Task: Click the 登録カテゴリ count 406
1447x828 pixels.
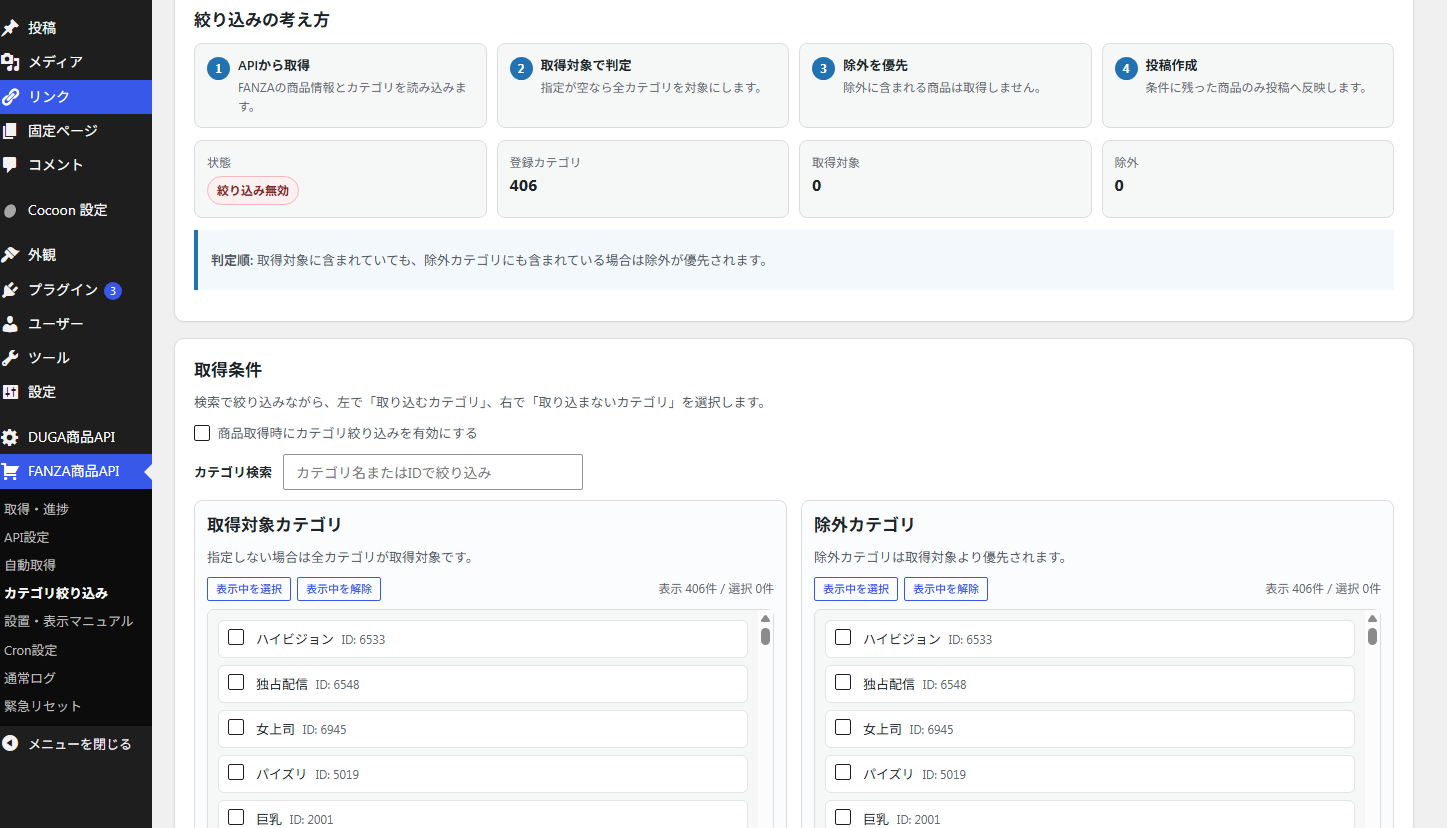Action: (523, 185)
